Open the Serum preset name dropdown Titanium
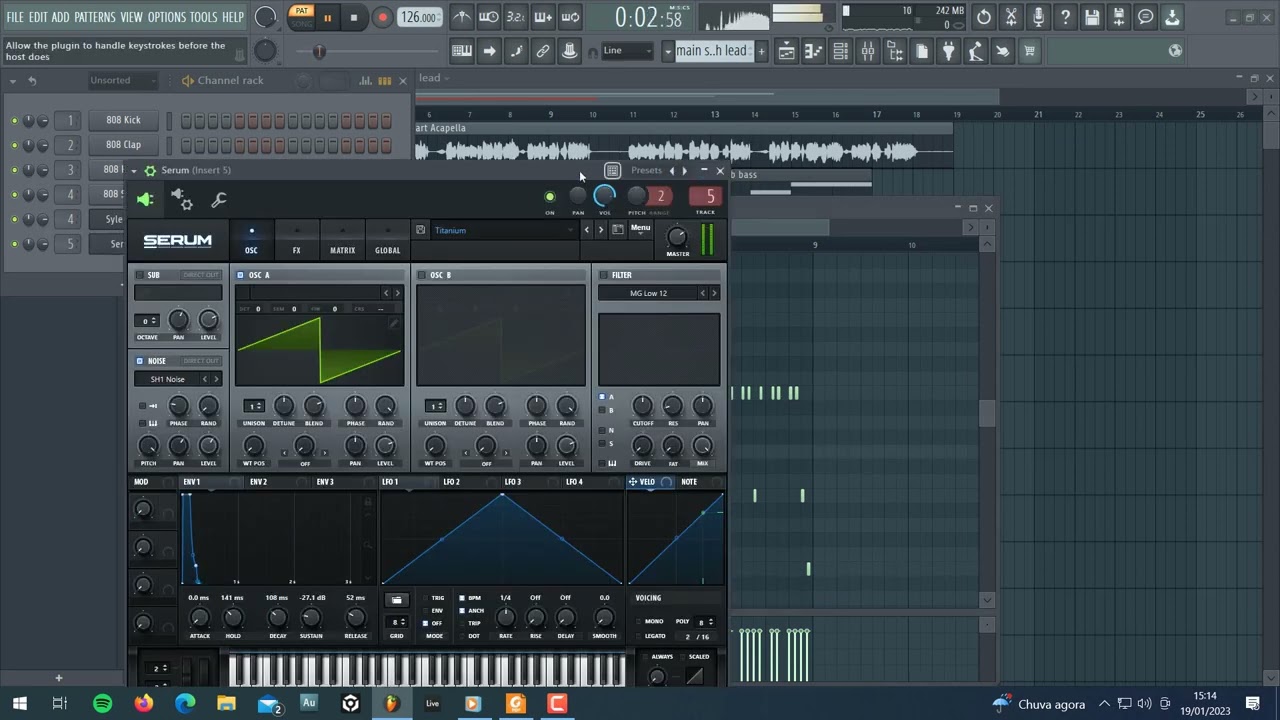This screenshot has height=720, width=1280. pyautogui.click(x=505, y=230)
